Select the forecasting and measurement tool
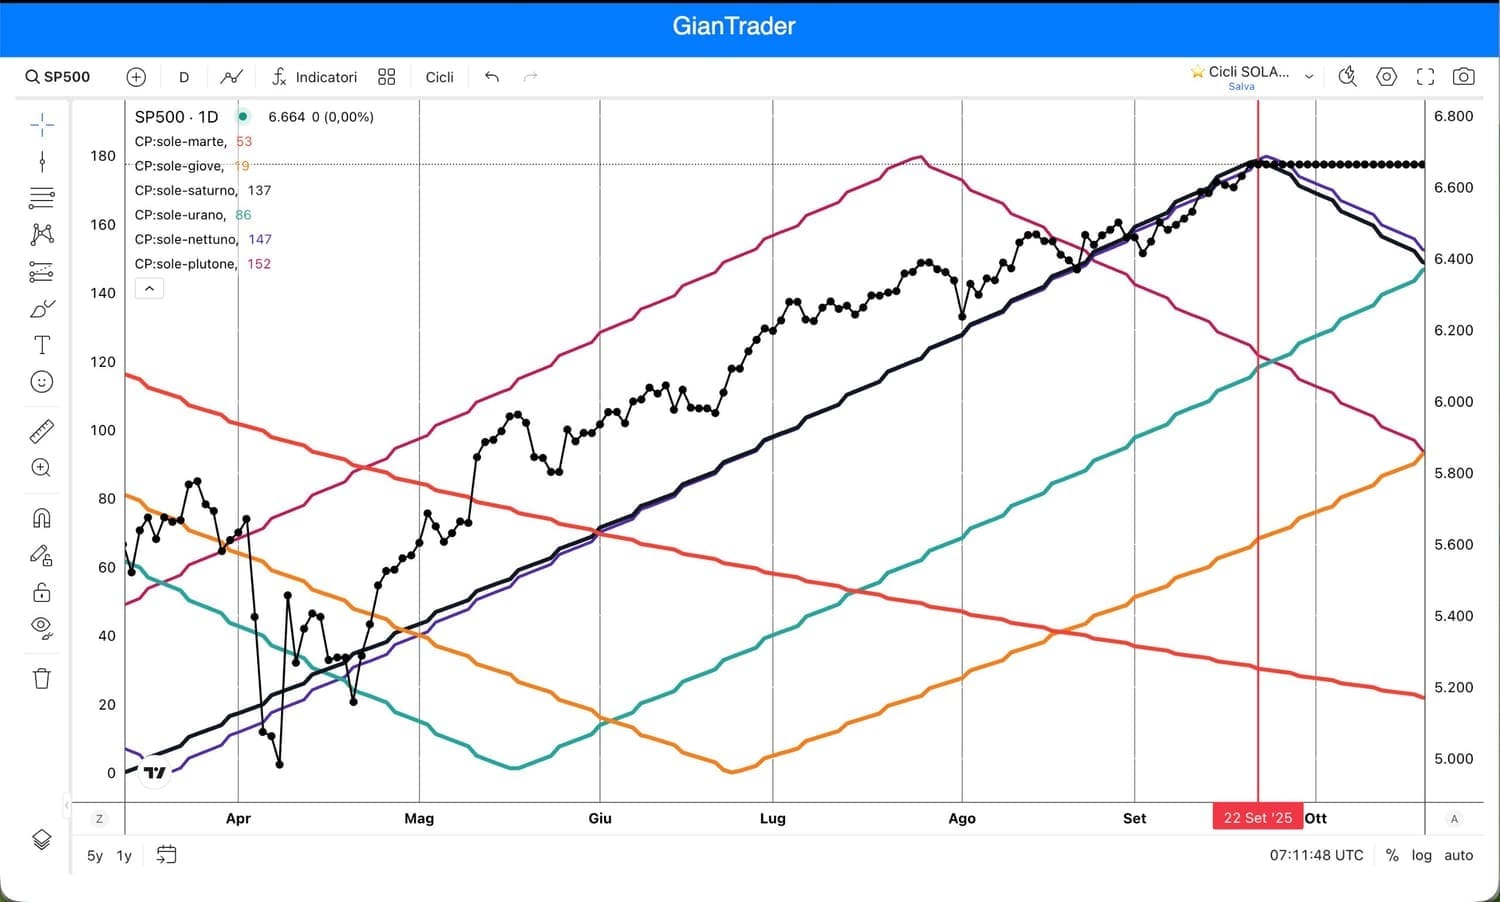The image size is (1500, 902). (42, 271)
